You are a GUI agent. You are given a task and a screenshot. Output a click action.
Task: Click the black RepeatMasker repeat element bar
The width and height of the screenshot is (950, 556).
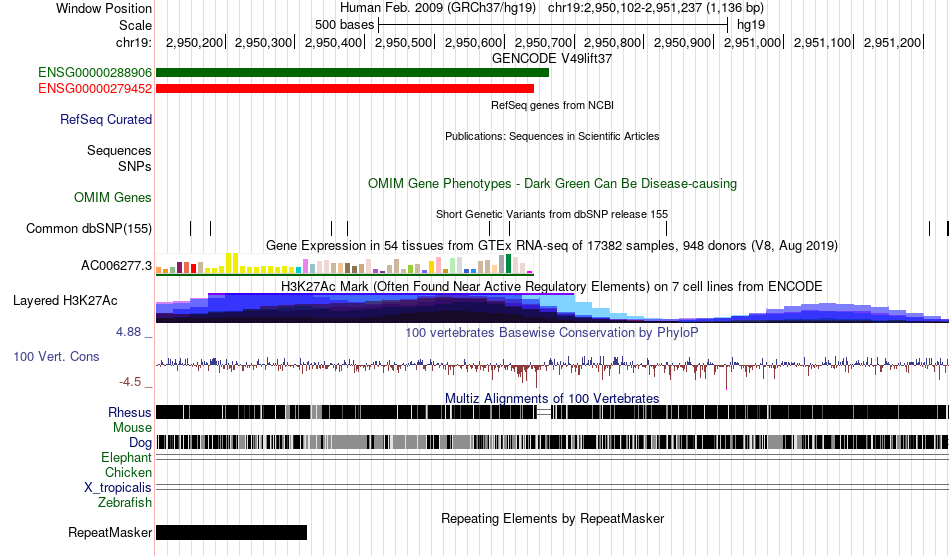click(x=231, y=532)
